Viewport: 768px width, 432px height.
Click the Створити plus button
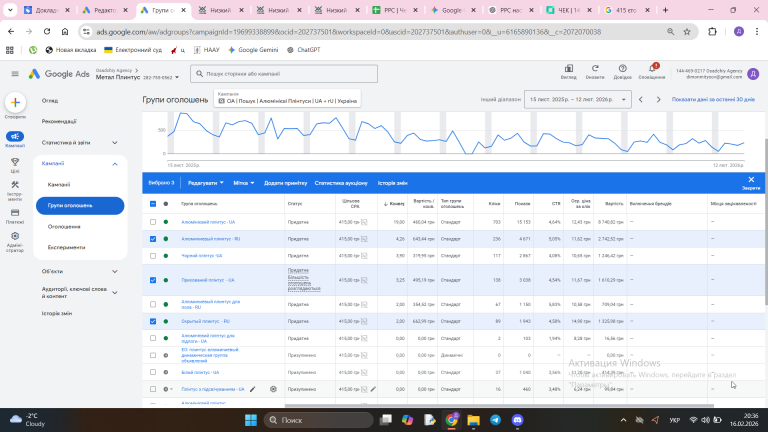pos(15,103)
